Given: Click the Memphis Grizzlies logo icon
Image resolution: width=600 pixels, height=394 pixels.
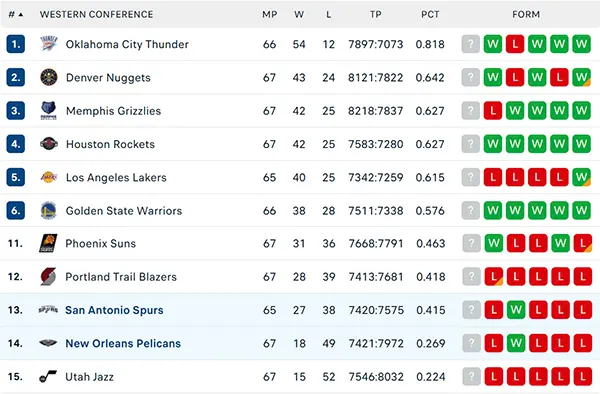Looking at the screenshot, I should tap(49, 111).
